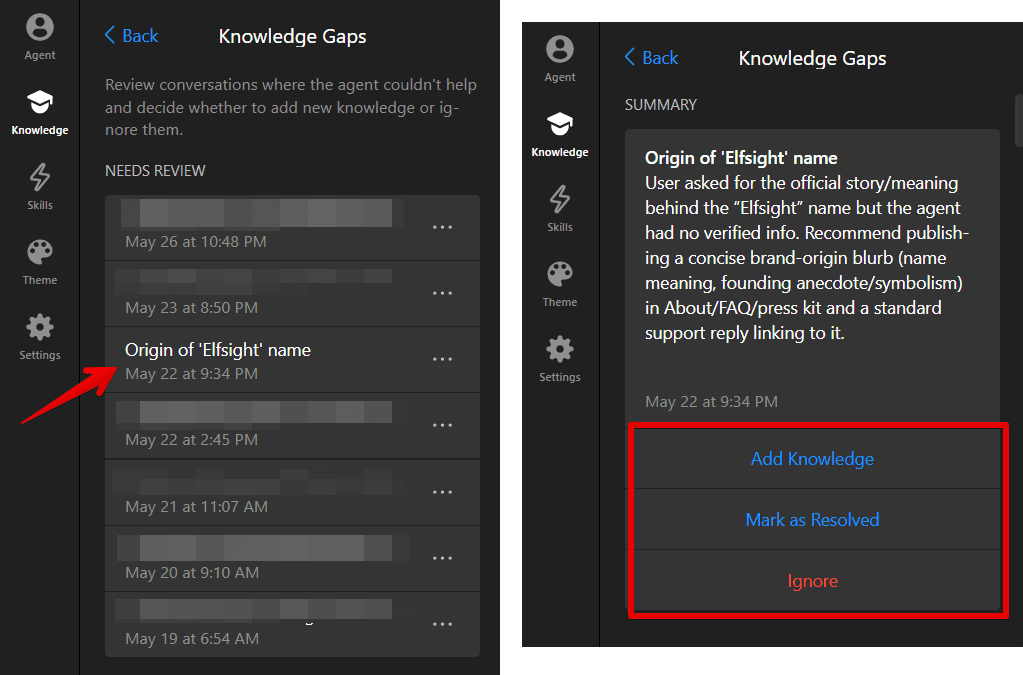Select the entry dated May 19 at 6:54 AM
Image resolution: width=1023 pixels, height=675 pixels.
click(292, 624)
